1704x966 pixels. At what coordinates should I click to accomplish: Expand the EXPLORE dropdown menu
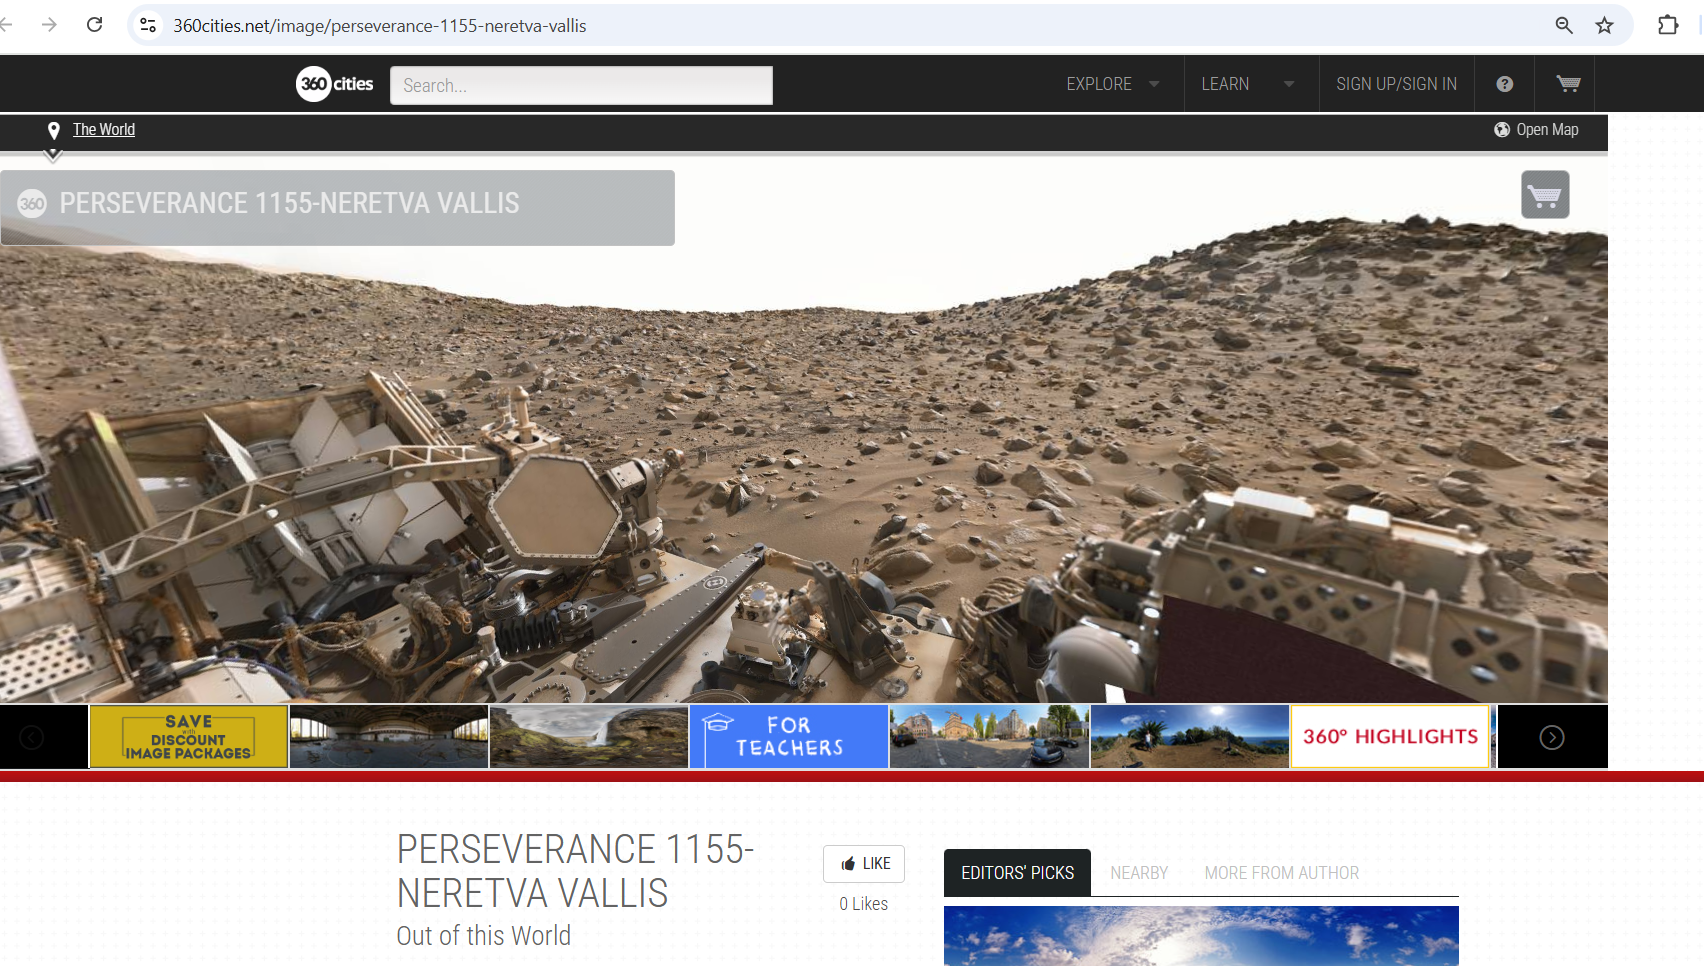(x=1112, y=84)
